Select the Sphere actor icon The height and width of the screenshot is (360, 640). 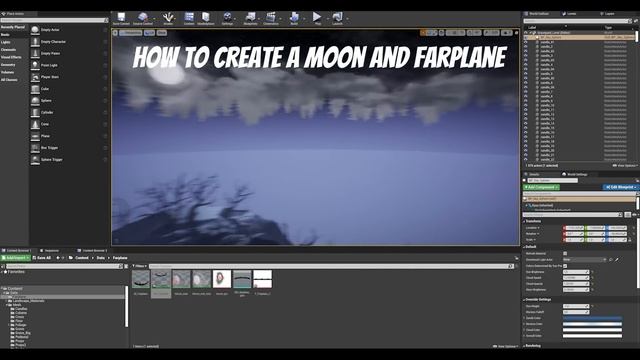point(35,100)
